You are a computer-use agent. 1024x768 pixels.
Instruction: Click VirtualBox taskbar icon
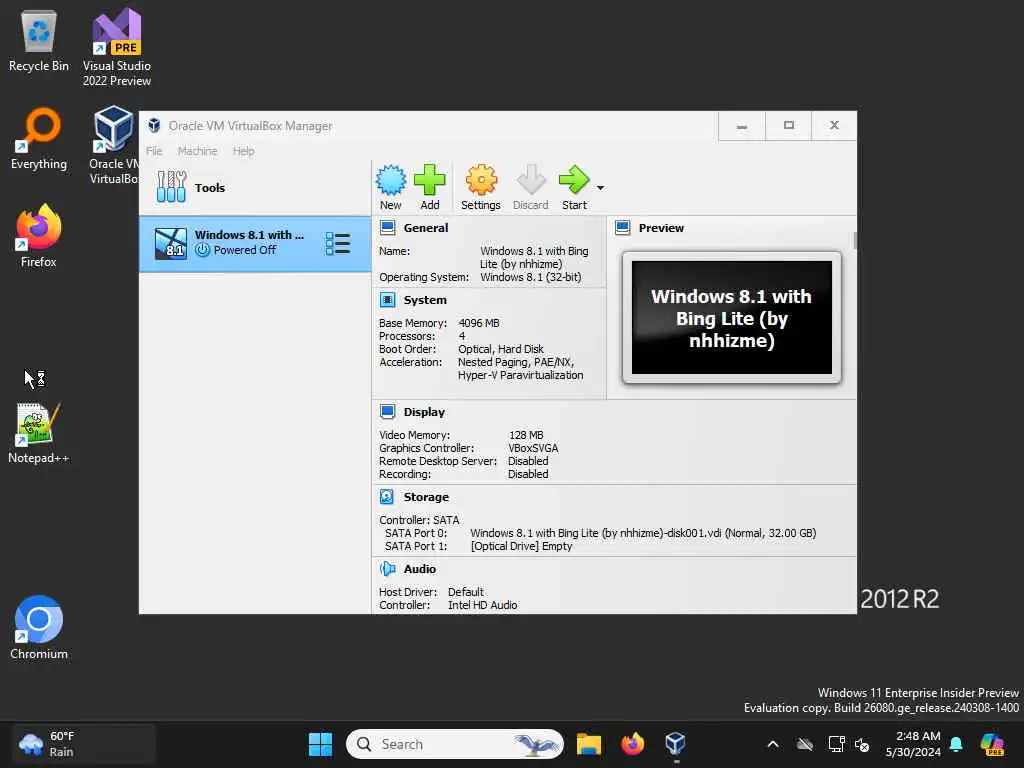(x=675, y=744)
